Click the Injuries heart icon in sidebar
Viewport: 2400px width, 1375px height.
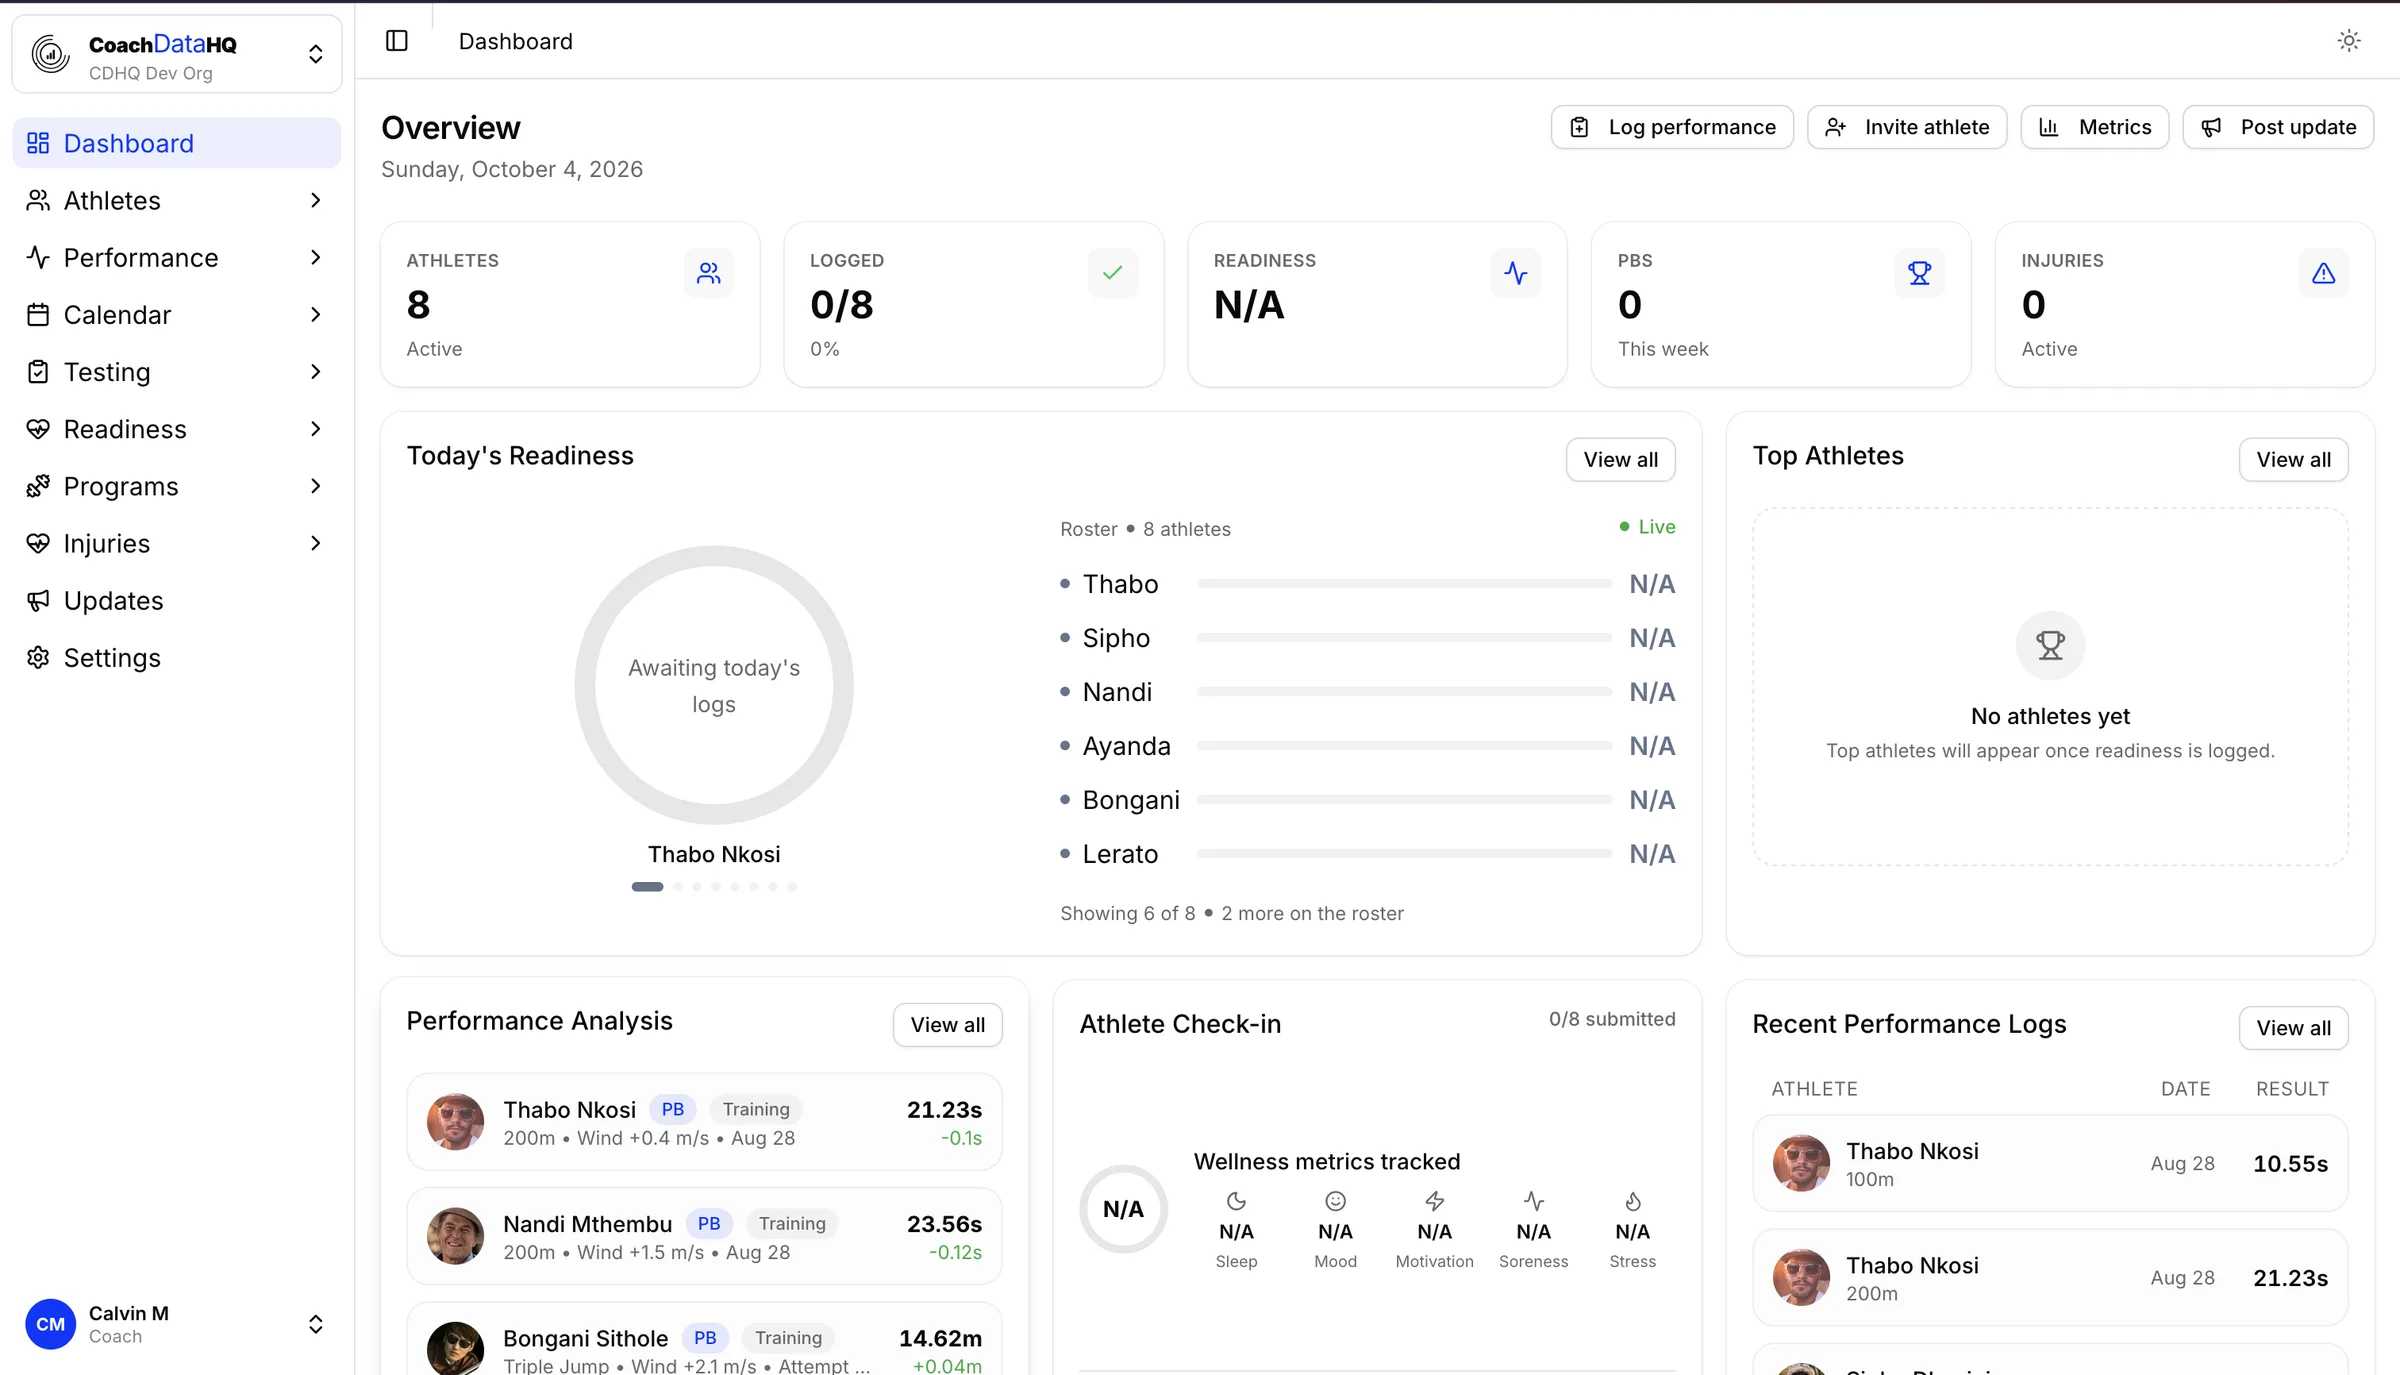pyautogui.click(x=38, y=542)
